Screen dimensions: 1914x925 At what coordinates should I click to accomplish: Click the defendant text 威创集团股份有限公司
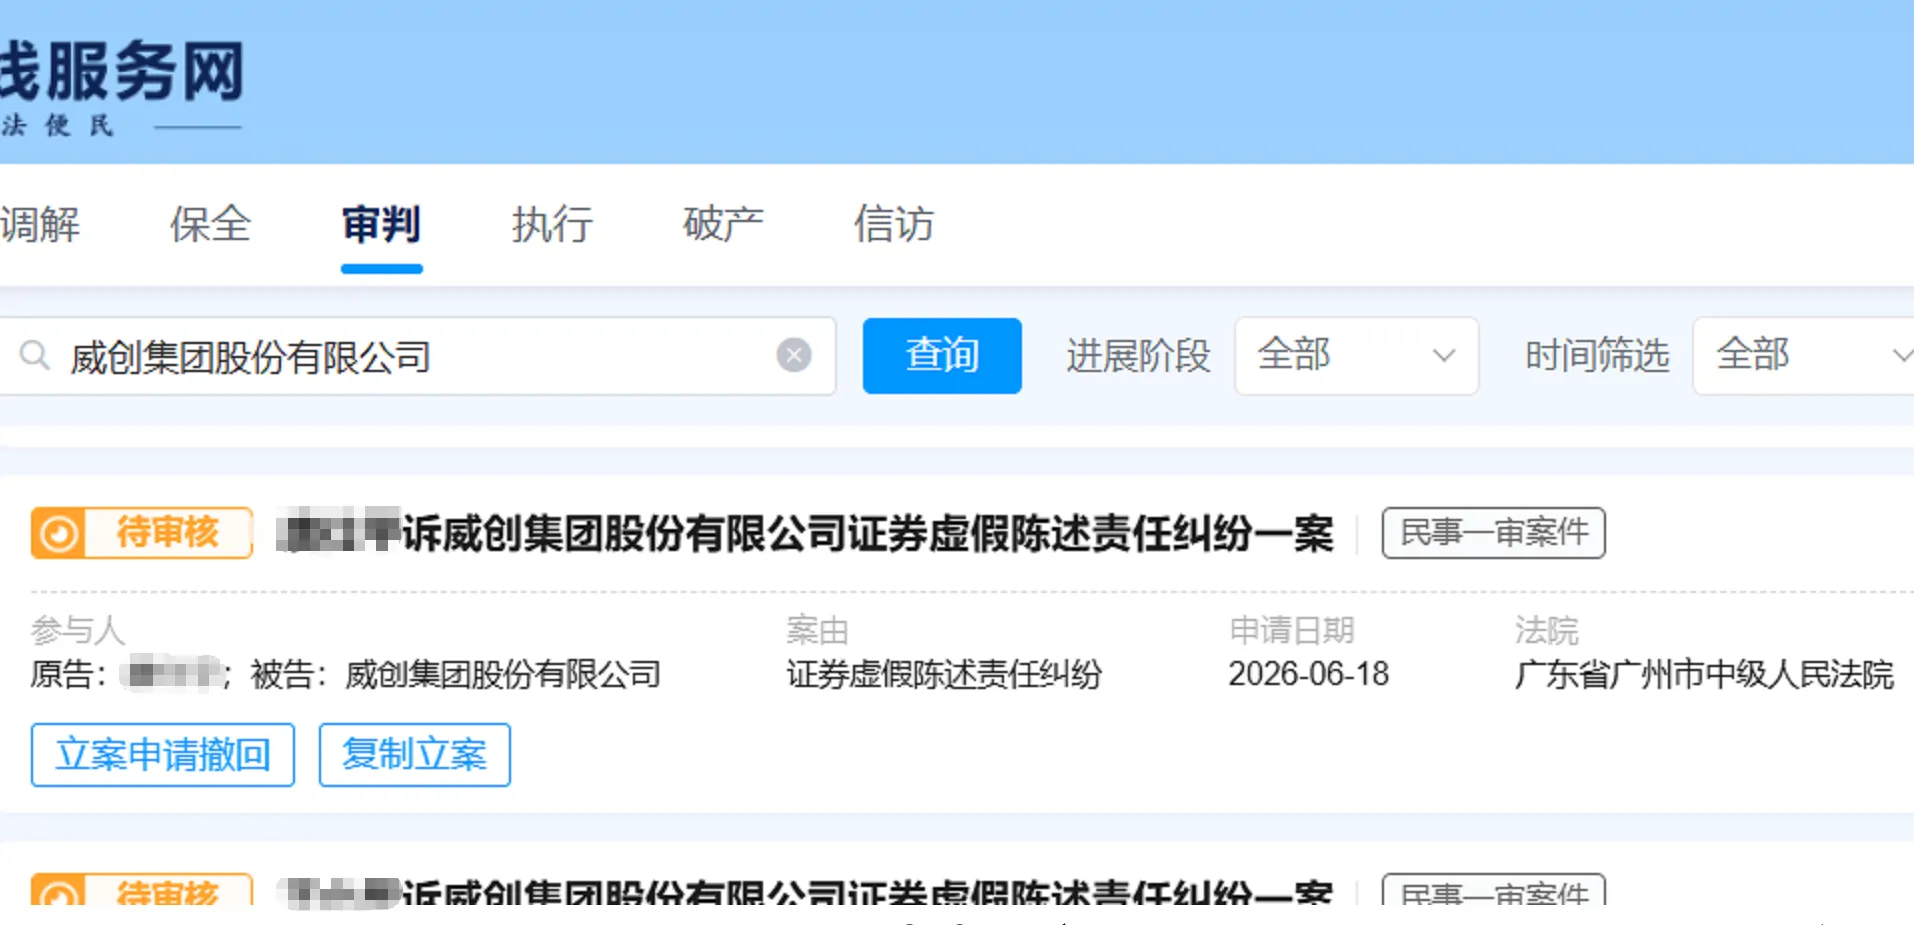click(503, 675)
